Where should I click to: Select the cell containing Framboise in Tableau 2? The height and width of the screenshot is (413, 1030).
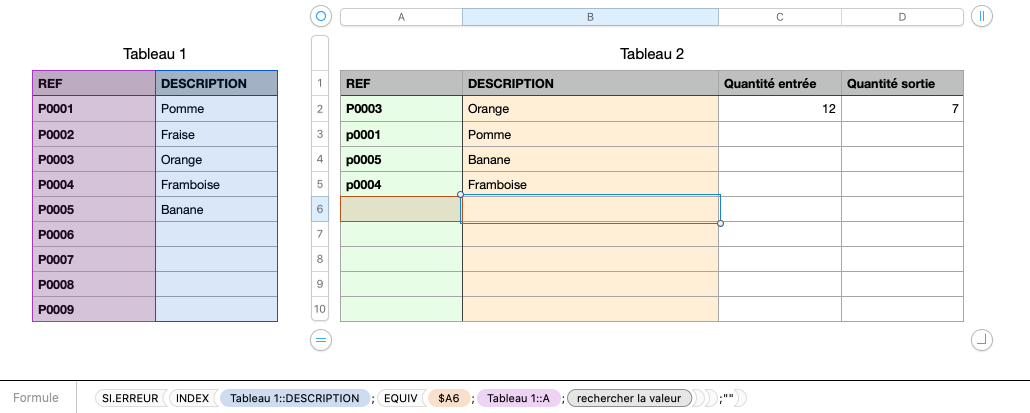pos(590,184)
